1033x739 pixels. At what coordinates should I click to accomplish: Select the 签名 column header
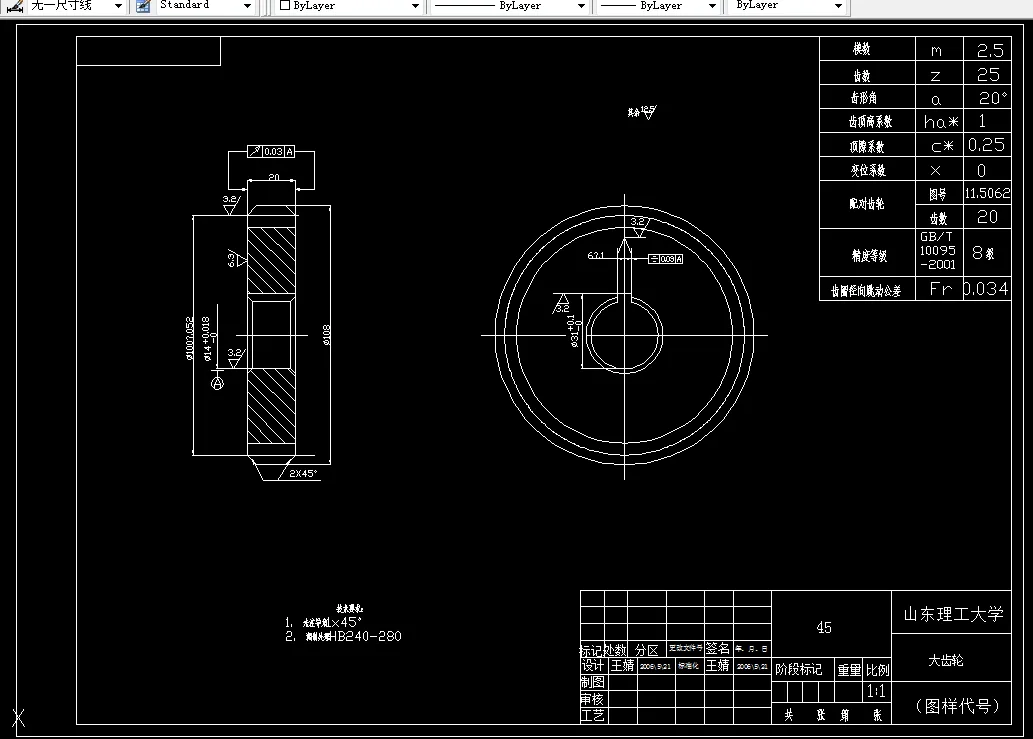point(718,649)
